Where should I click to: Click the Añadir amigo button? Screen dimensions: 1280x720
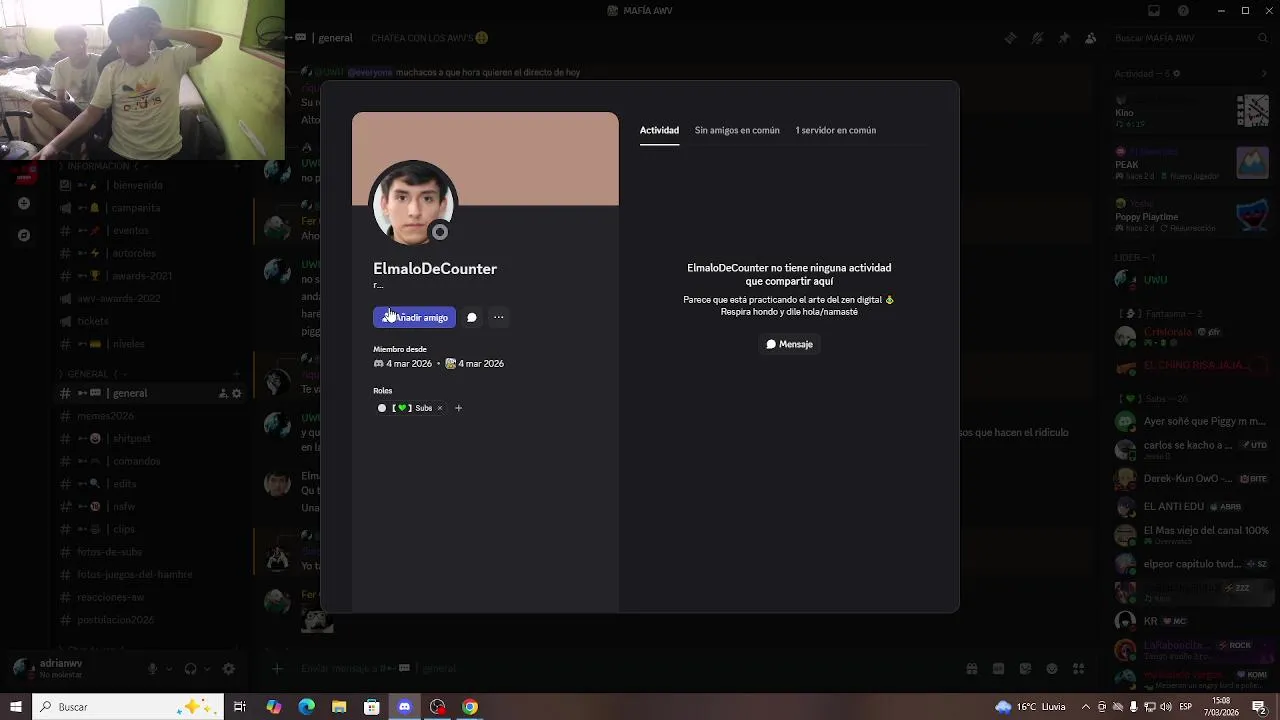(x=414, y=317)
